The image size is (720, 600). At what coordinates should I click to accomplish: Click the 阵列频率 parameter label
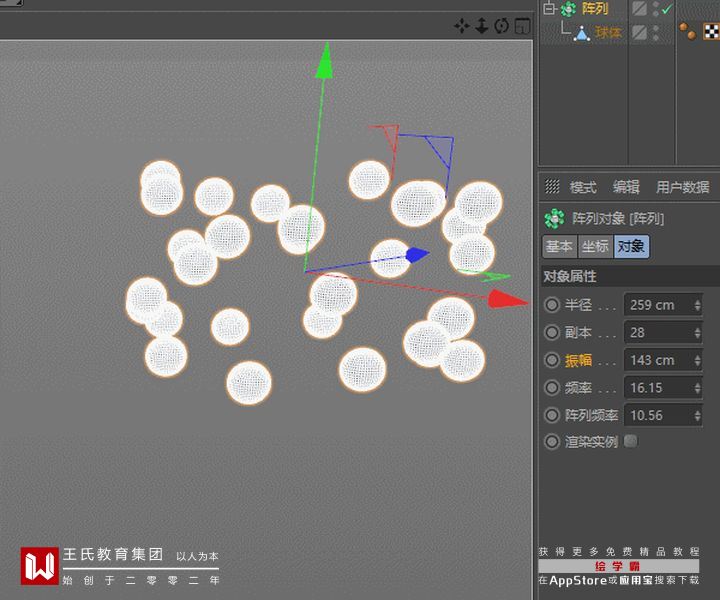[x=591, y=415]
